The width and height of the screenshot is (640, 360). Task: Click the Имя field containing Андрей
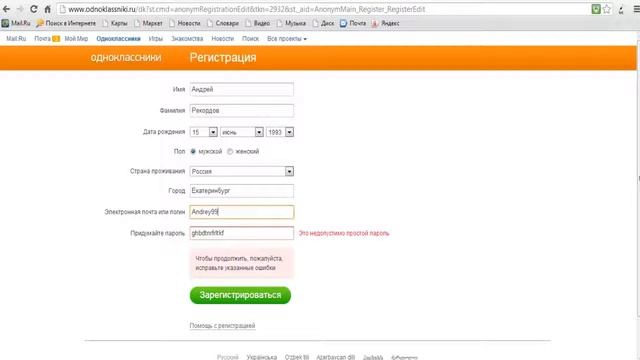[242, 89]
